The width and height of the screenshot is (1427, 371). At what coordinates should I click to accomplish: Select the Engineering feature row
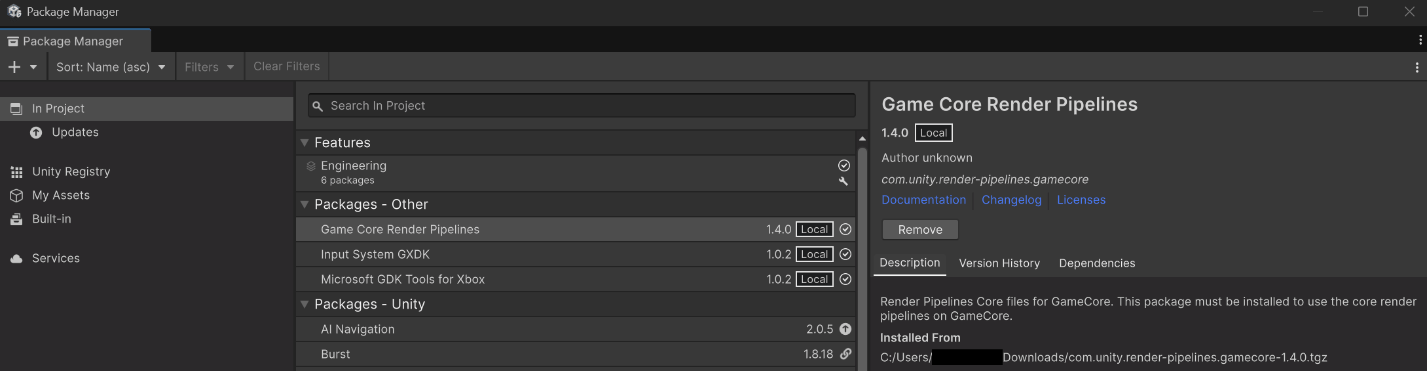coord(576,173)
